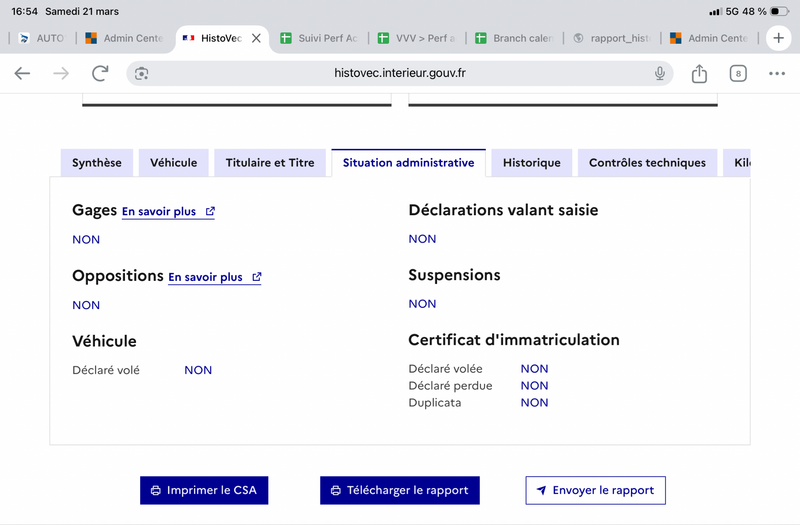Open the browser three-dots menu
Image resolution: width=800 pixels, height=525 pixels.
coord(777,73)
